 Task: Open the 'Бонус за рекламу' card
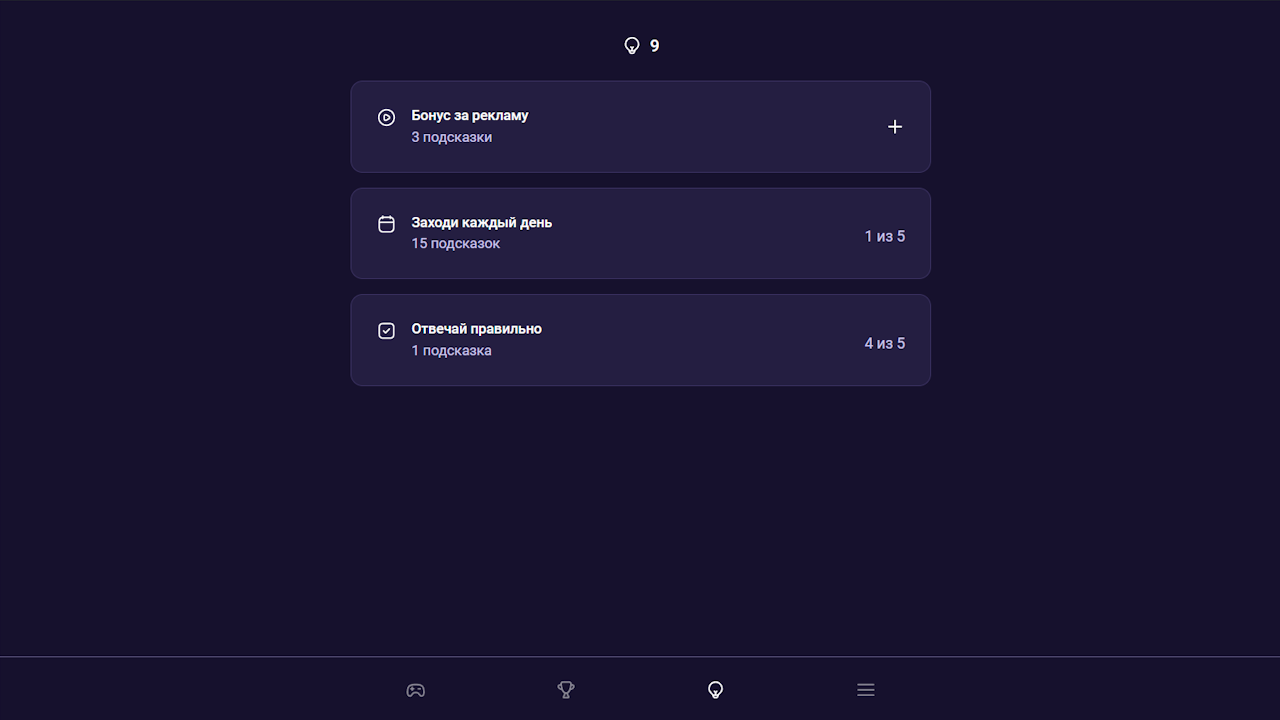point(640,126)
